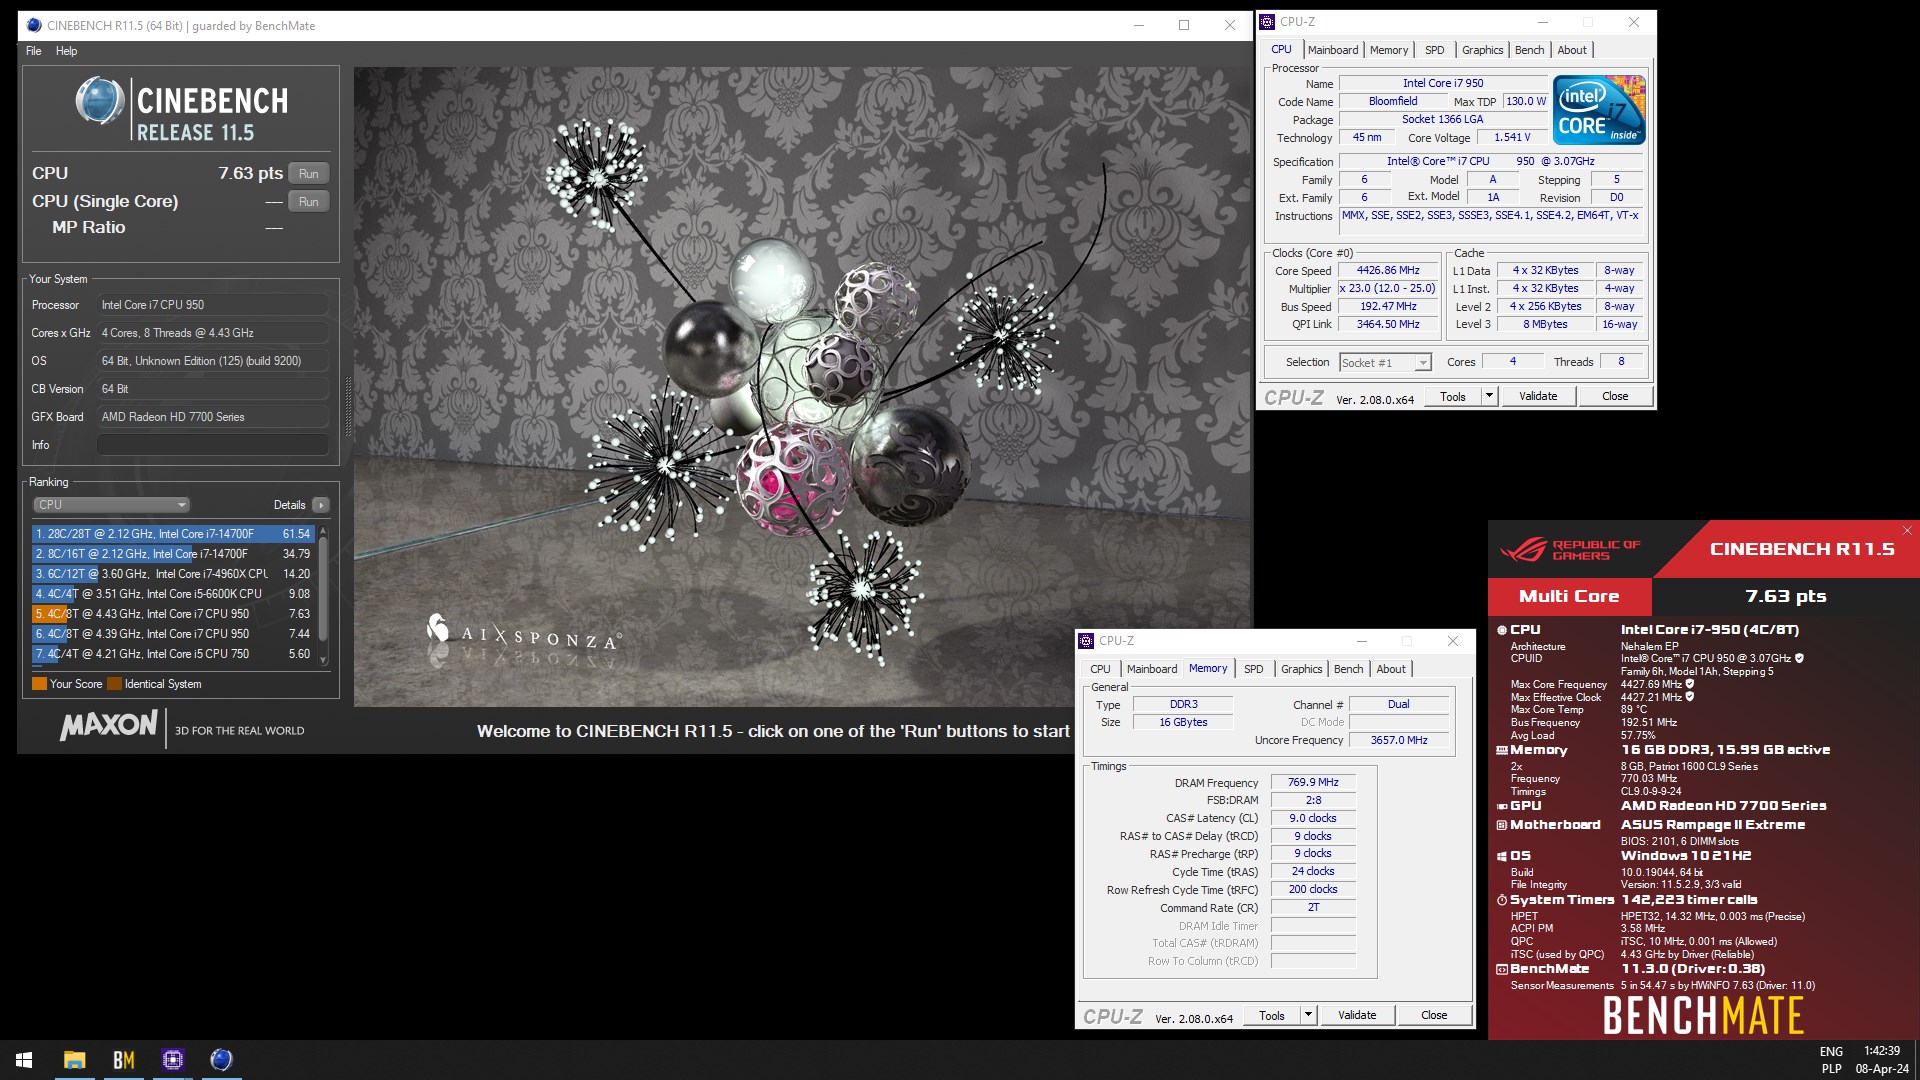Switch to Mainboard tab in top CPU-Z
Screen dimensions: 1920x1080
click(1332, 50)
